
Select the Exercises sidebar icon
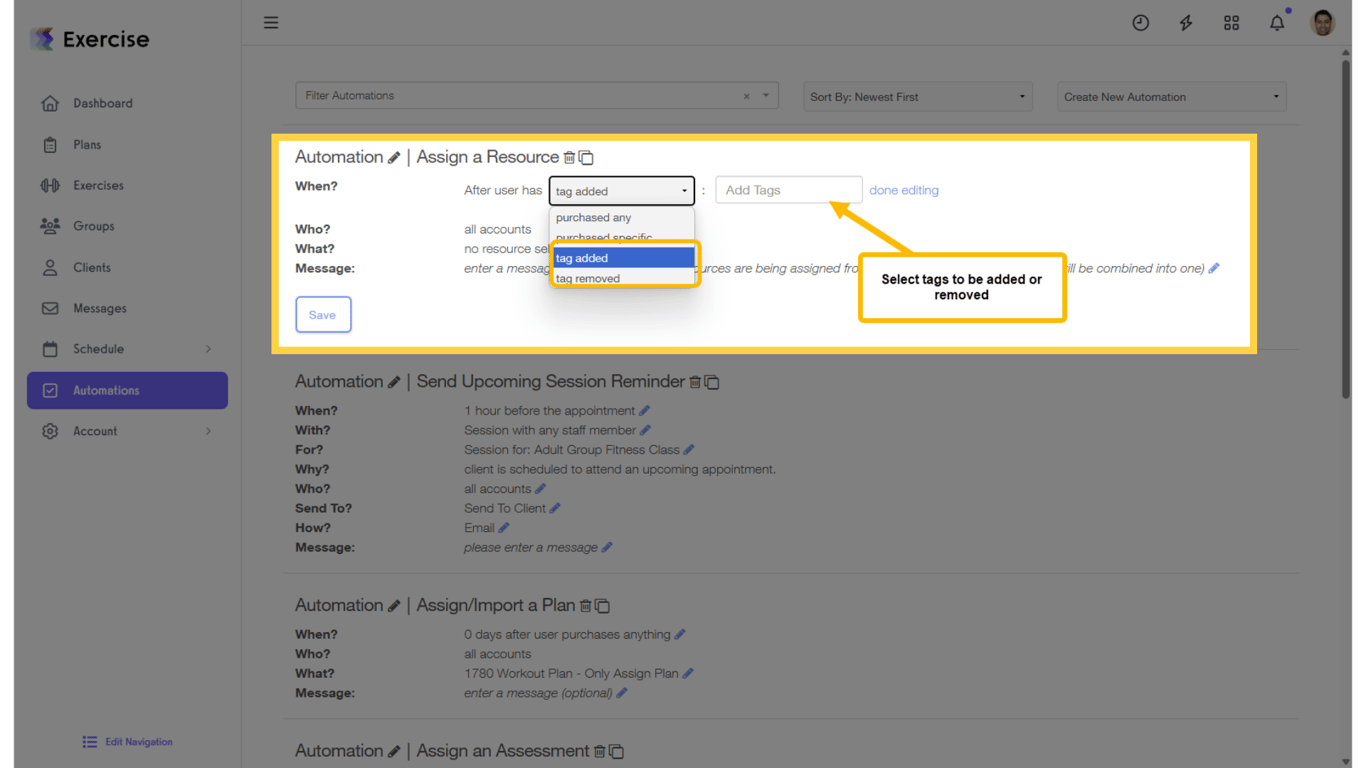click(x=49, y=185)
